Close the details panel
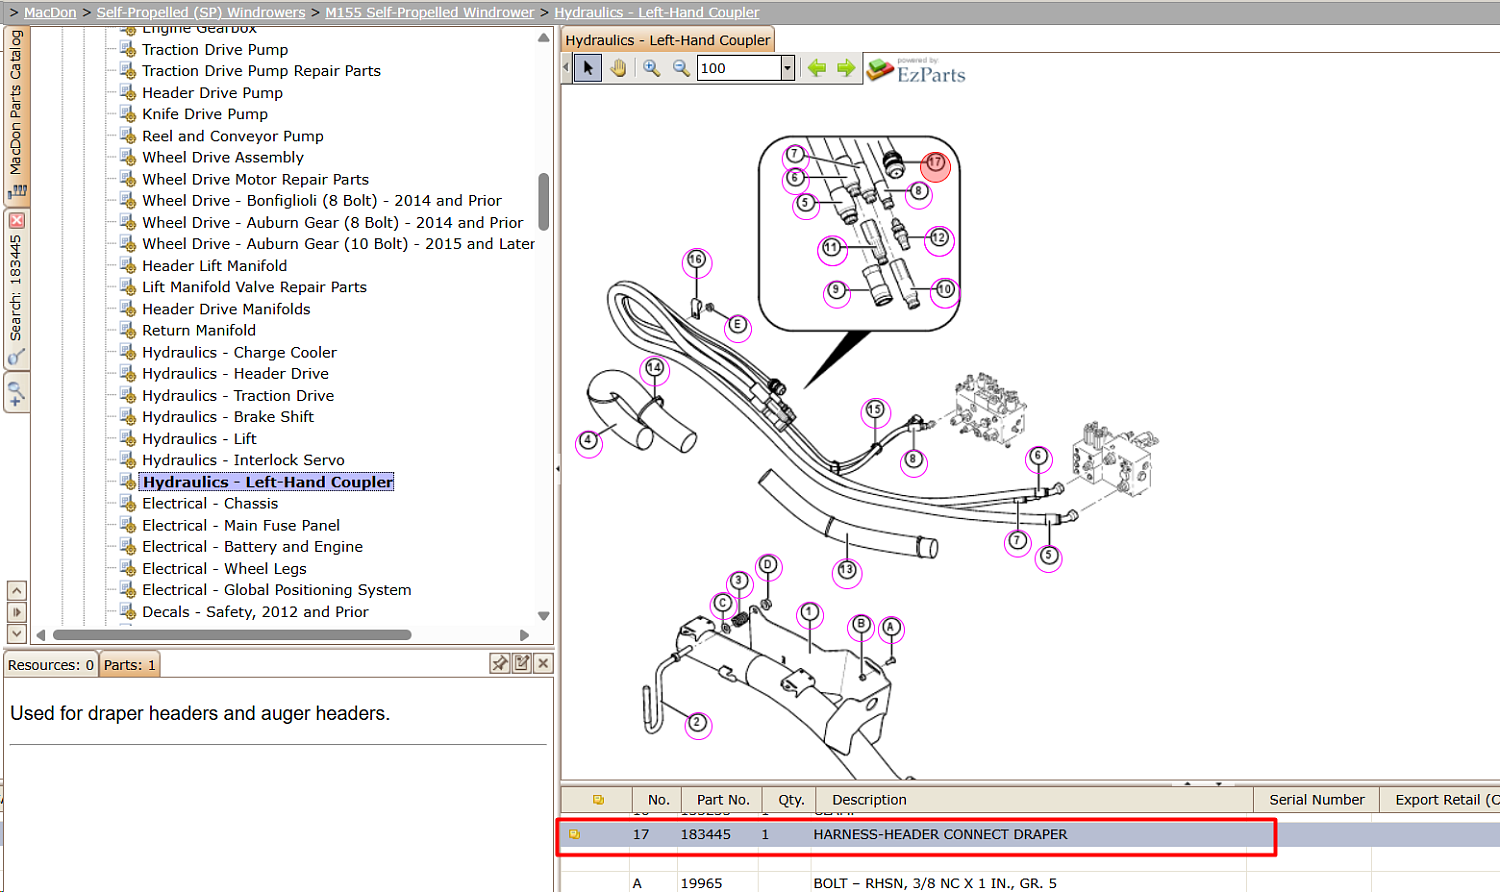The height and width of the screenshot is (892, 1500). click(x=543, y=663)
